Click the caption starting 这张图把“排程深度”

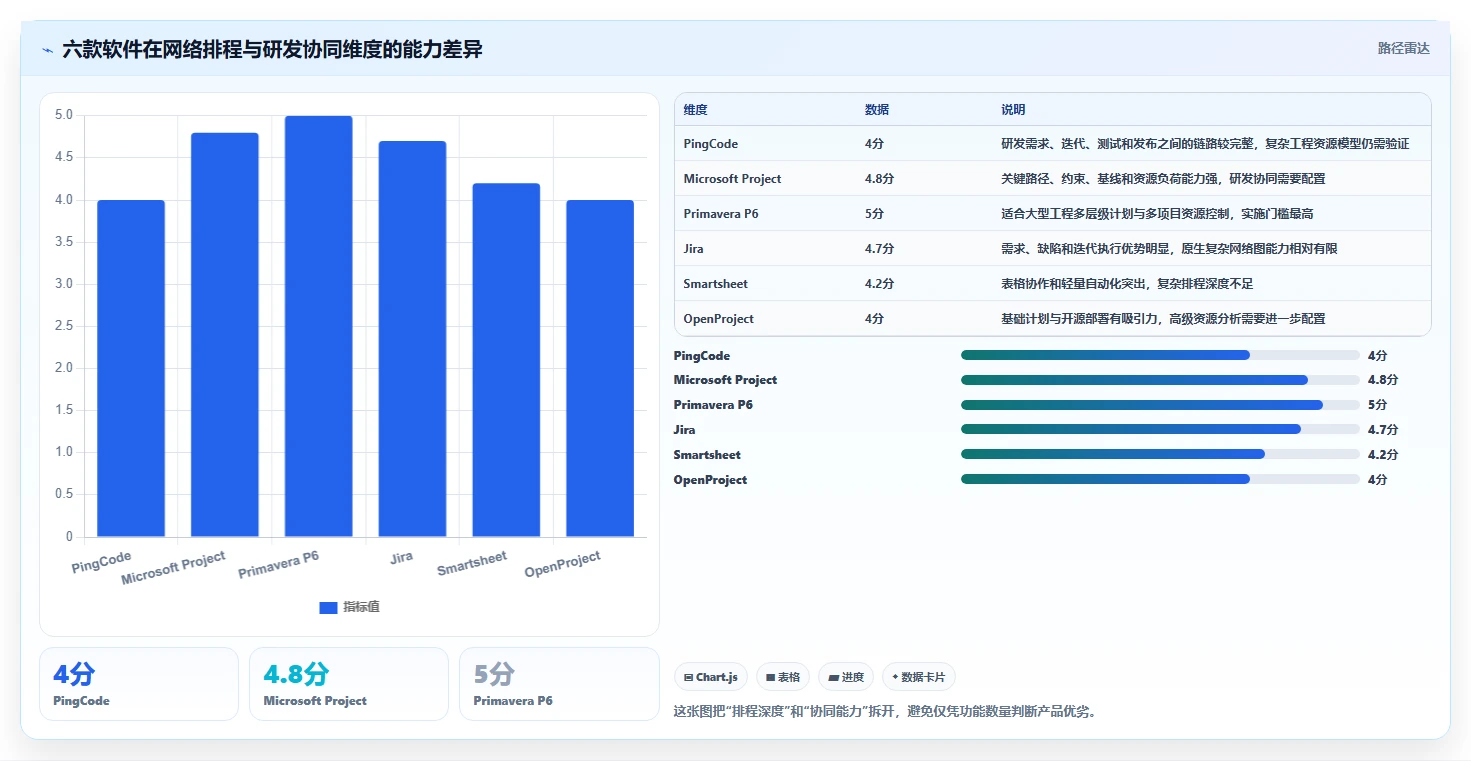point(885,712)
